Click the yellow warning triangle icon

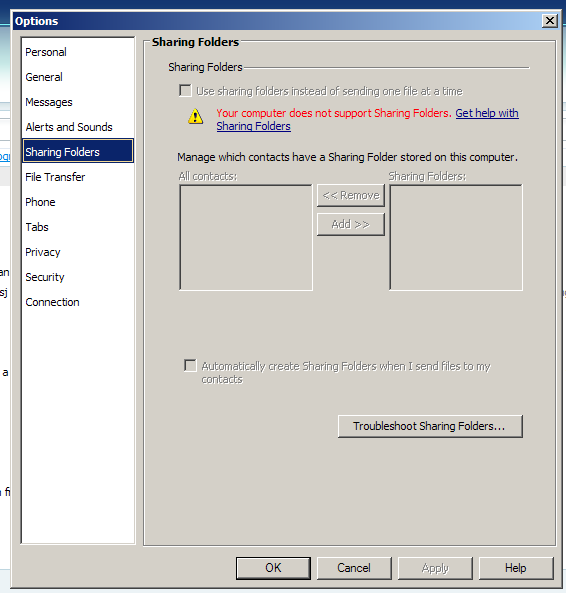(195, 116)
